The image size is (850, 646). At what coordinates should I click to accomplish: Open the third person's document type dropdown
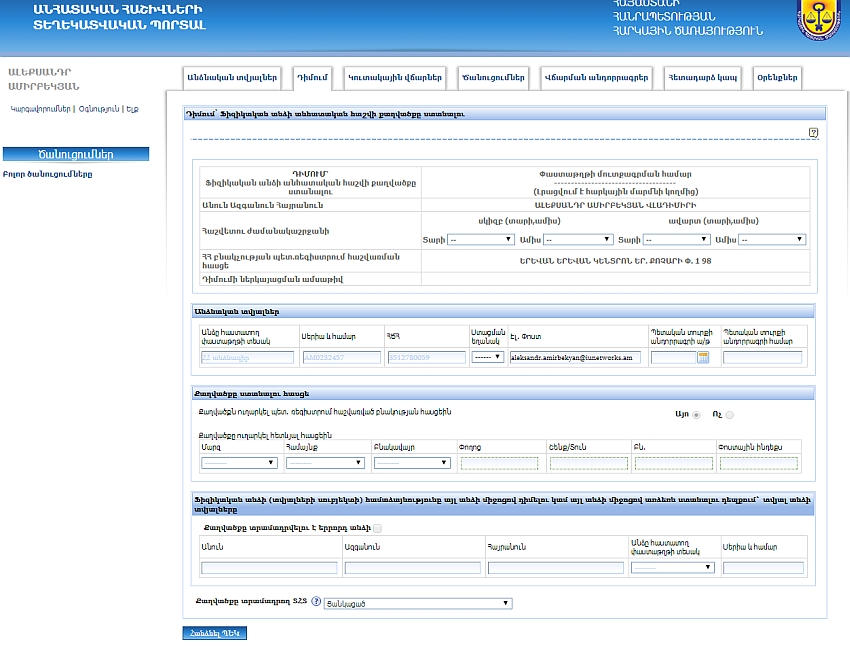(673, 567)
